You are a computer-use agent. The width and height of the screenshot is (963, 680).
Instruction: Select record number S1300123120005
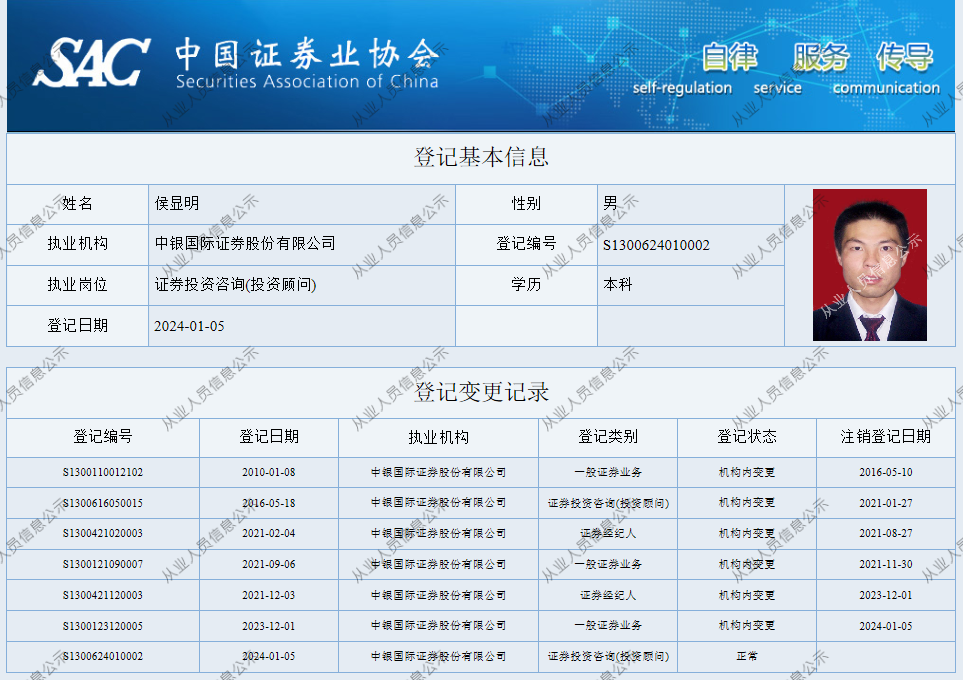(103, 626)
